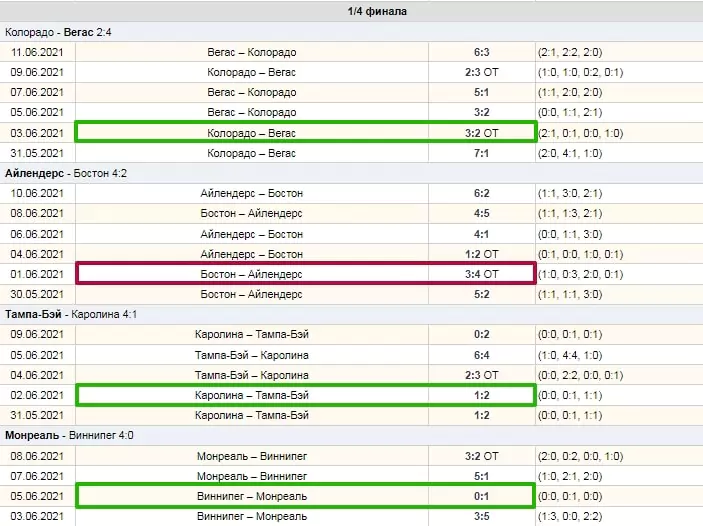This screenshot has height=526, width=703.
Task: Select period scores (1:0, 0:3, 2:0, 0:1)
Action: pos(581,274)
